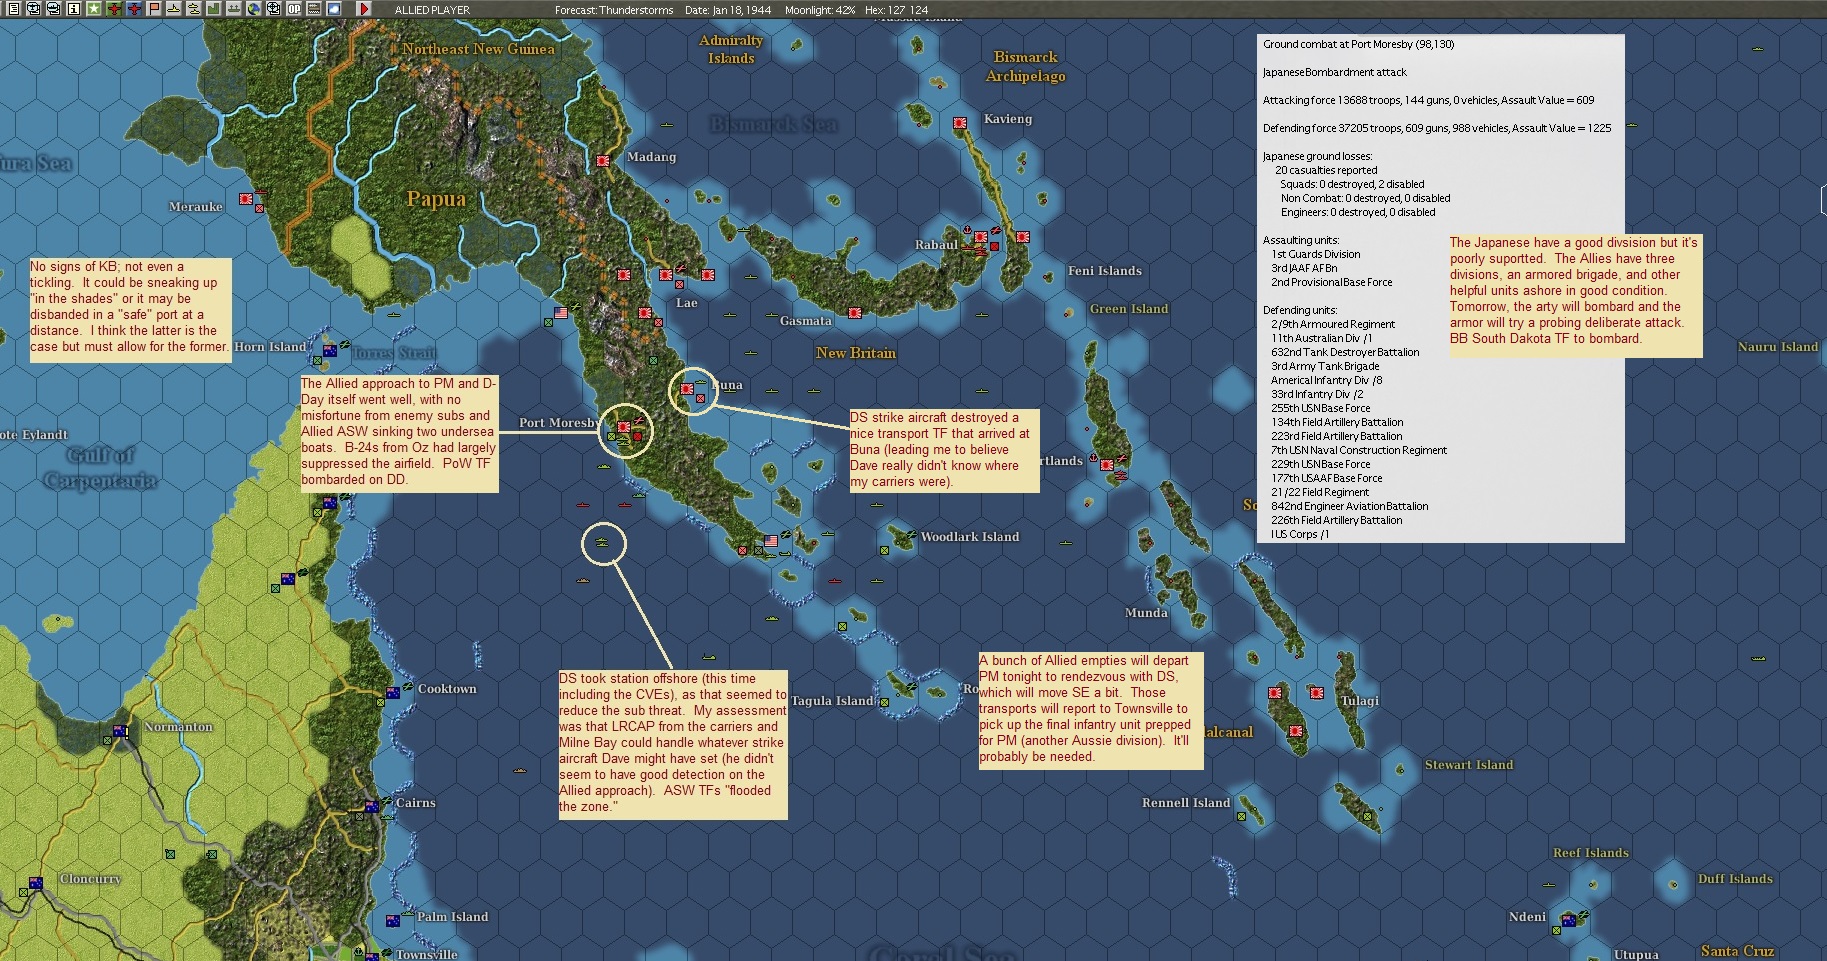Click the Japanese Bombardment attack line
This screenshot has width=1827, height=961.
coord(1335,72)
